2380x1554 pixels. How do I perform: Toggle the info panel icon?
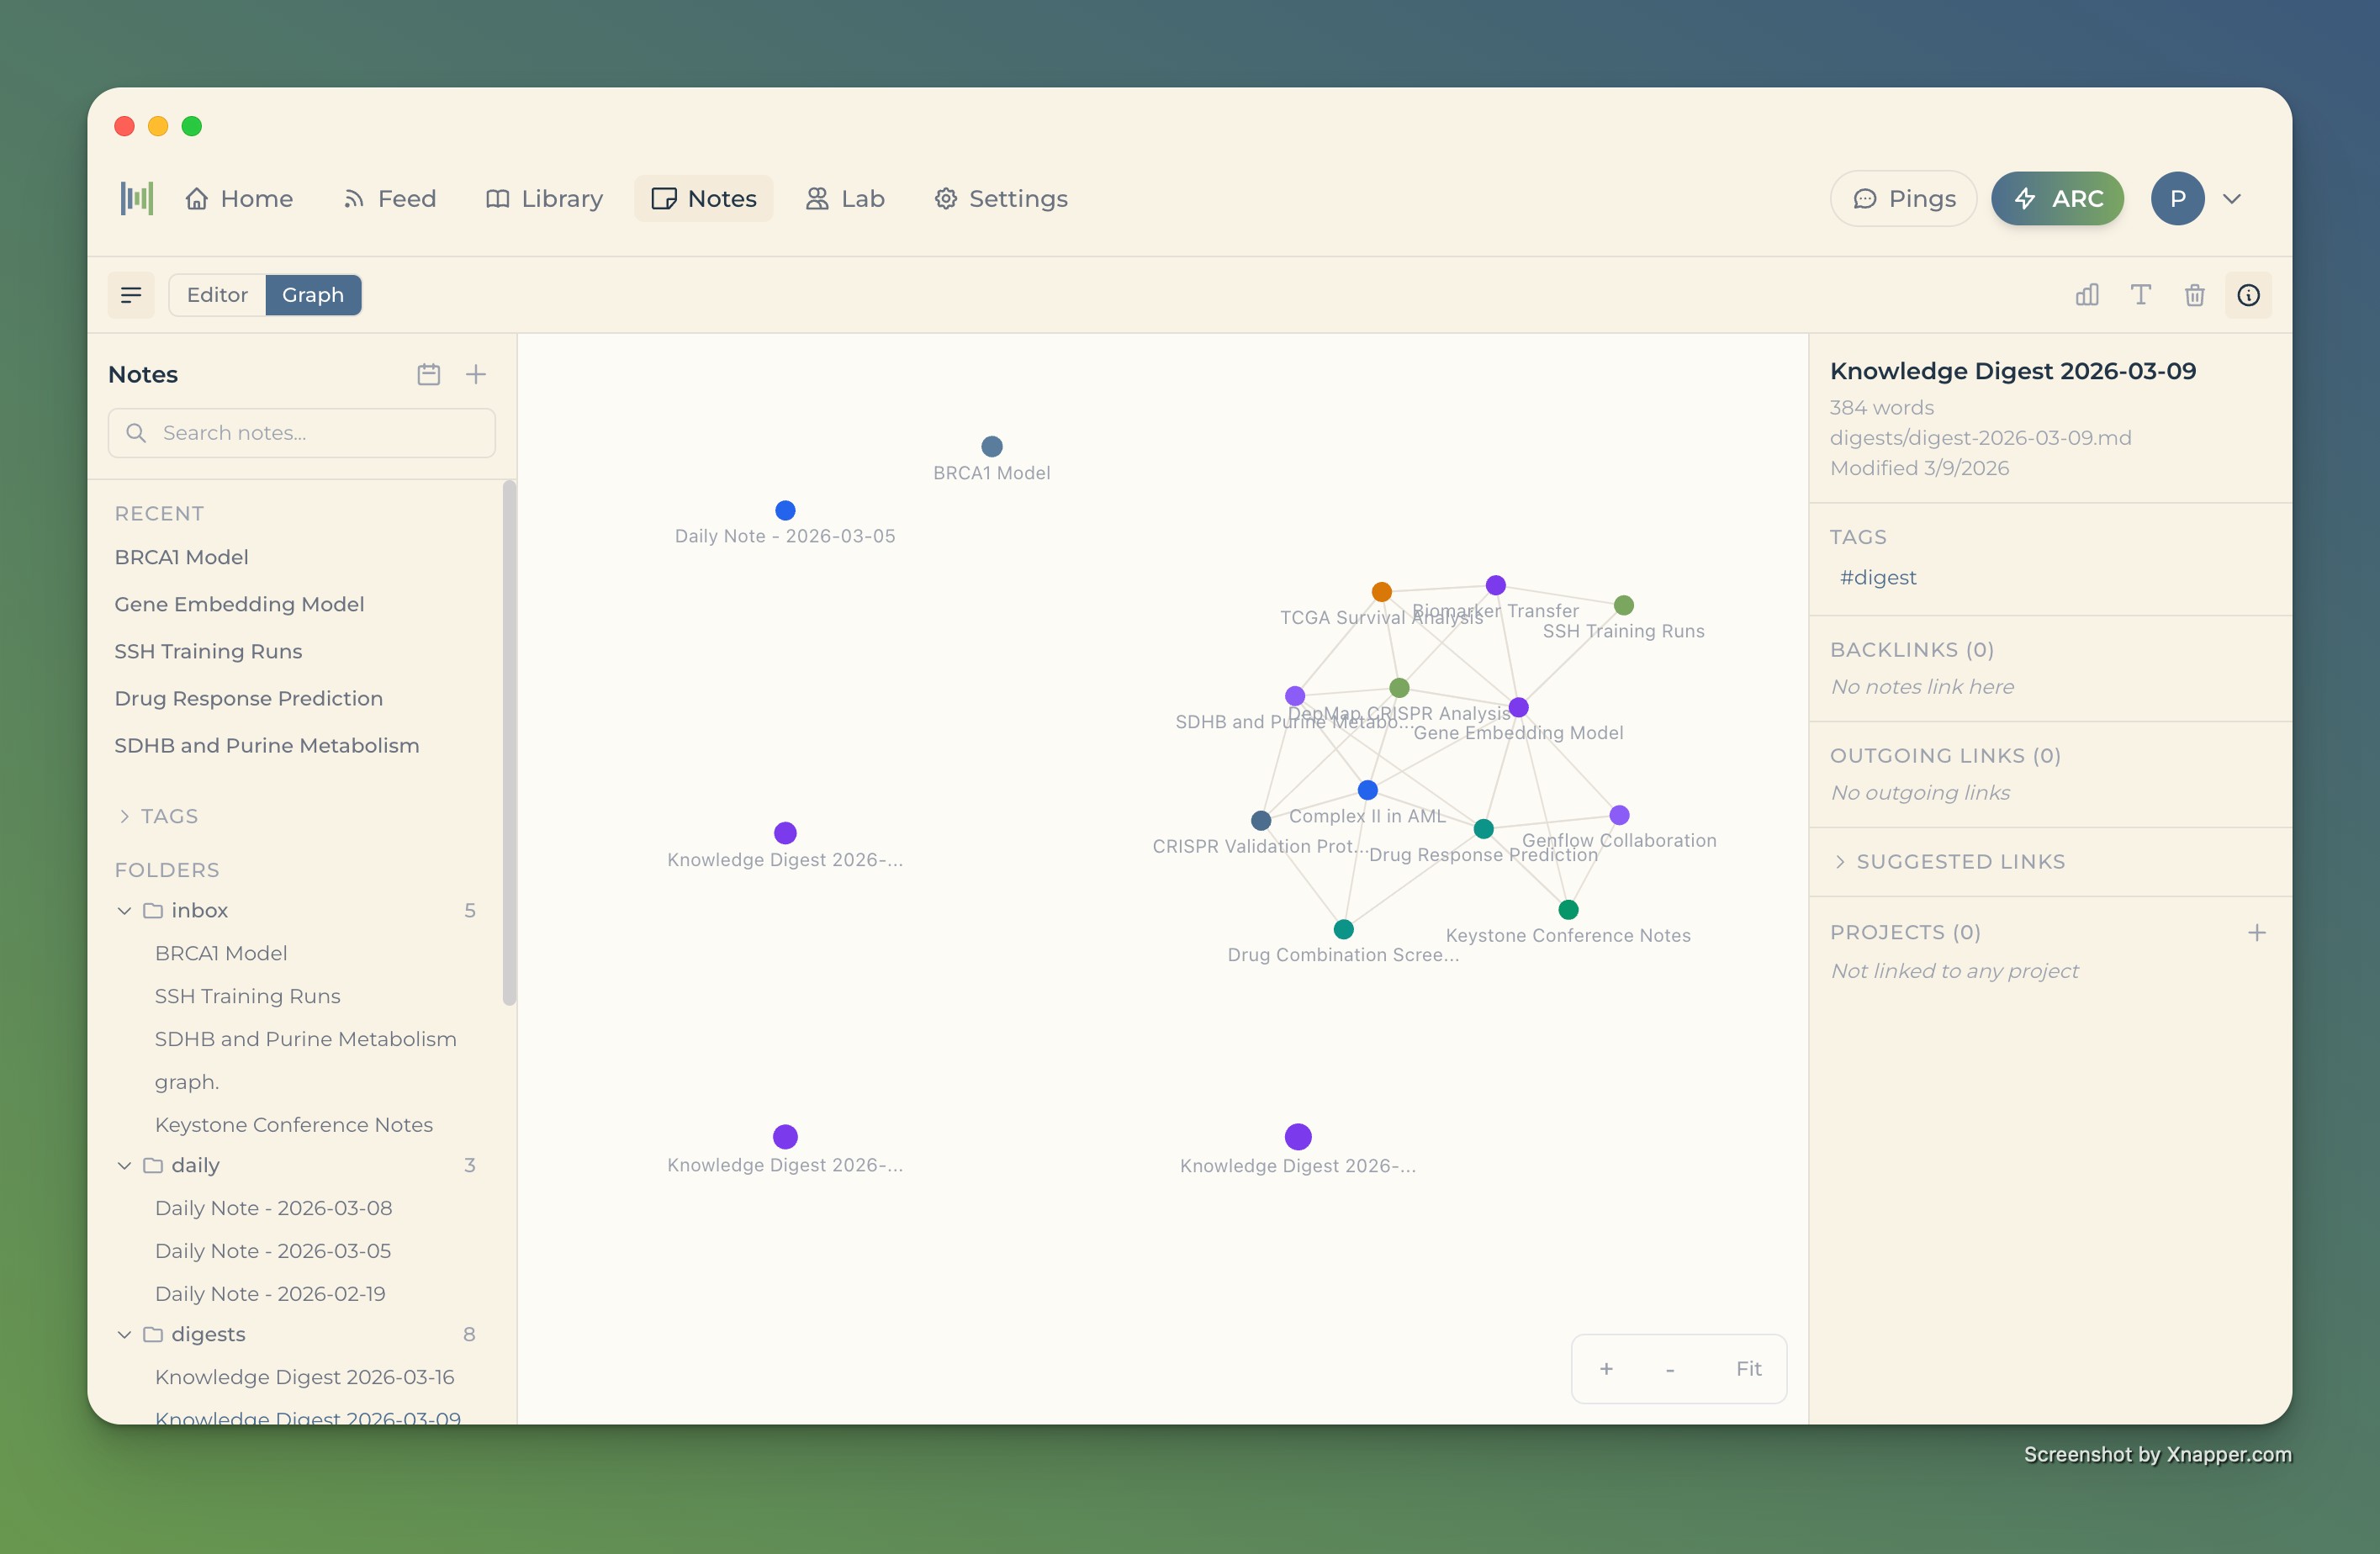point(2248,295)
